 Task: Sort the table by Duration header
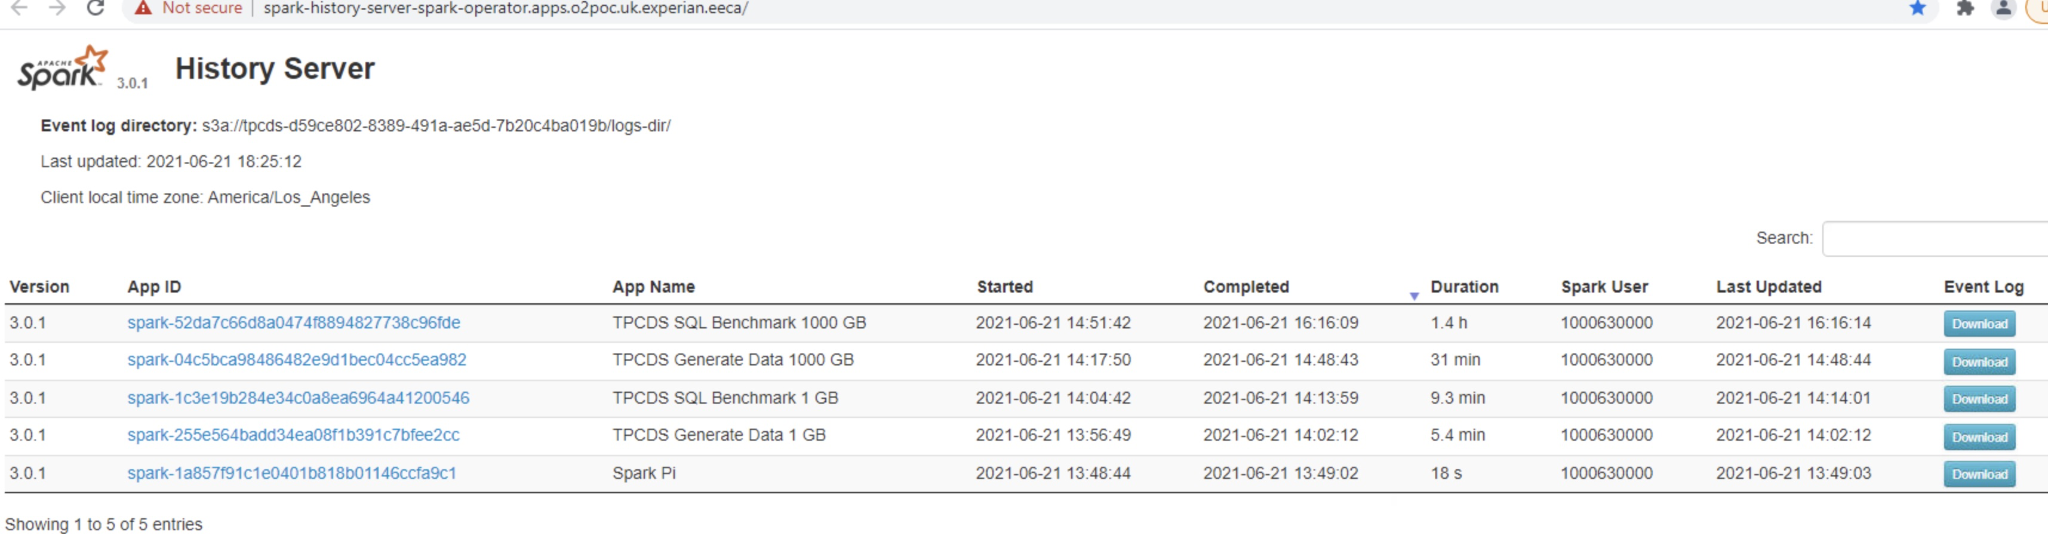click(x=1464, y=287)
